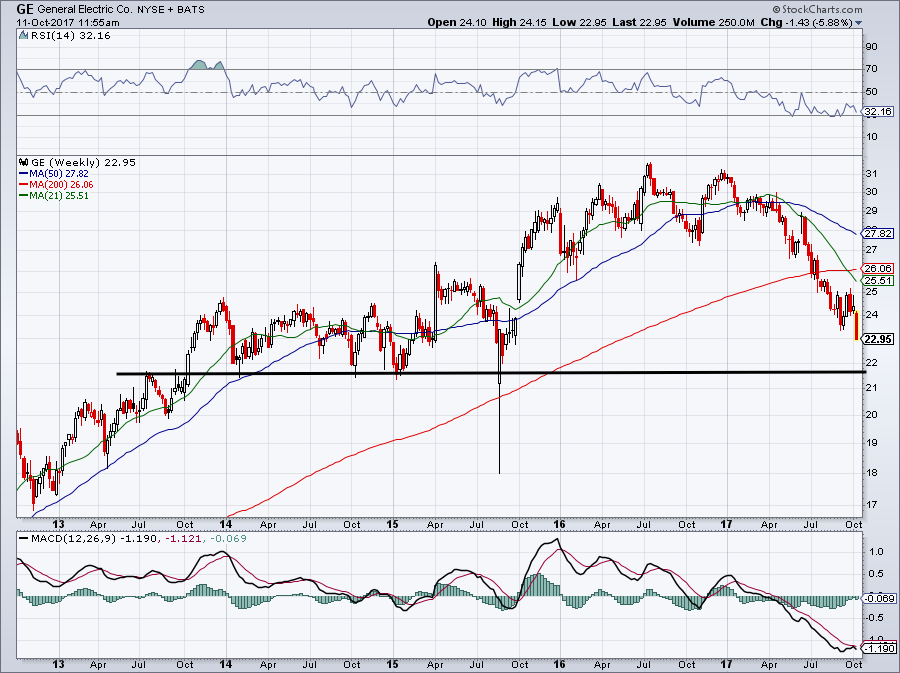
Task: Open the ©StockCharts.com attribution link
Action: (817, 9)
